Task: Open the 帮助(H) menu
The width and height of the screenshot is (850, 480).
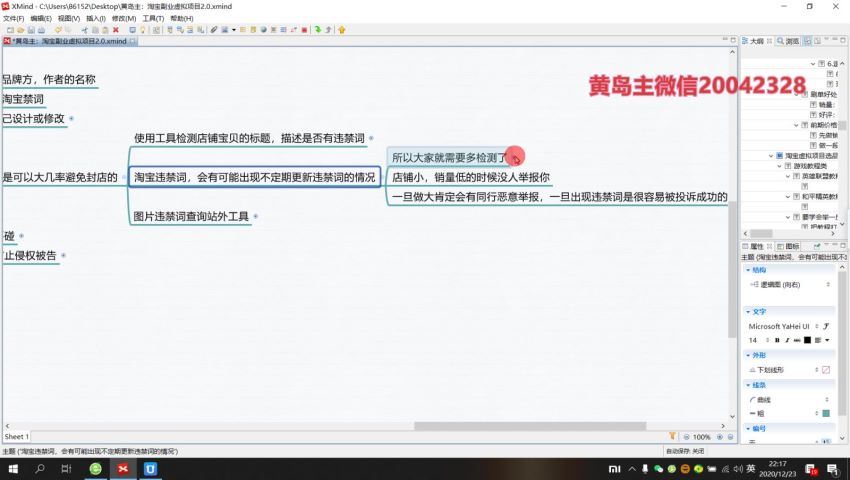Action: tap(182, 18)
